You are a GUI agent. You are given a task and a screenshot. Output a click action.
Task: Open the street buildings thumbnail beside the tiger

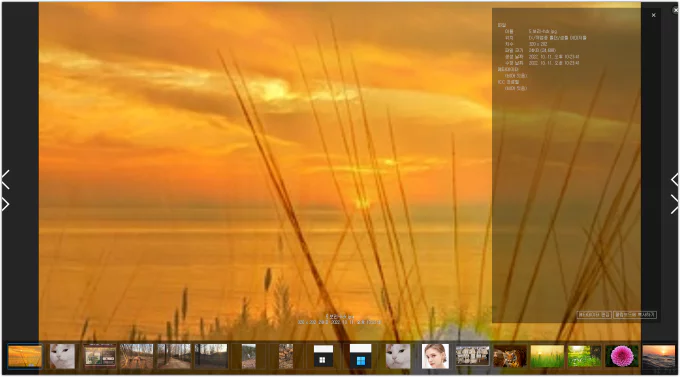coord(473,356)
